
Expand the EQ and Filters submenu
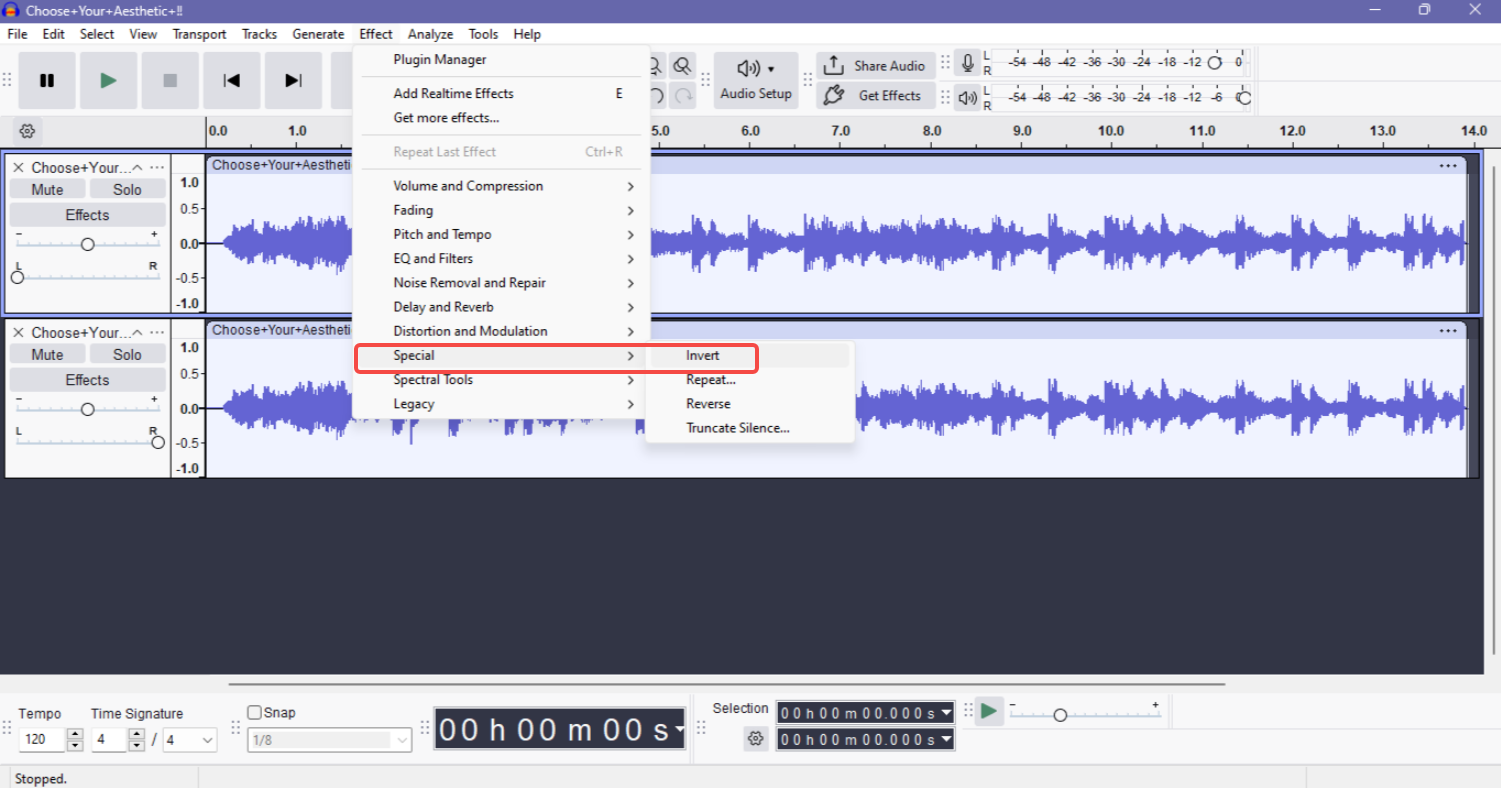502,259
